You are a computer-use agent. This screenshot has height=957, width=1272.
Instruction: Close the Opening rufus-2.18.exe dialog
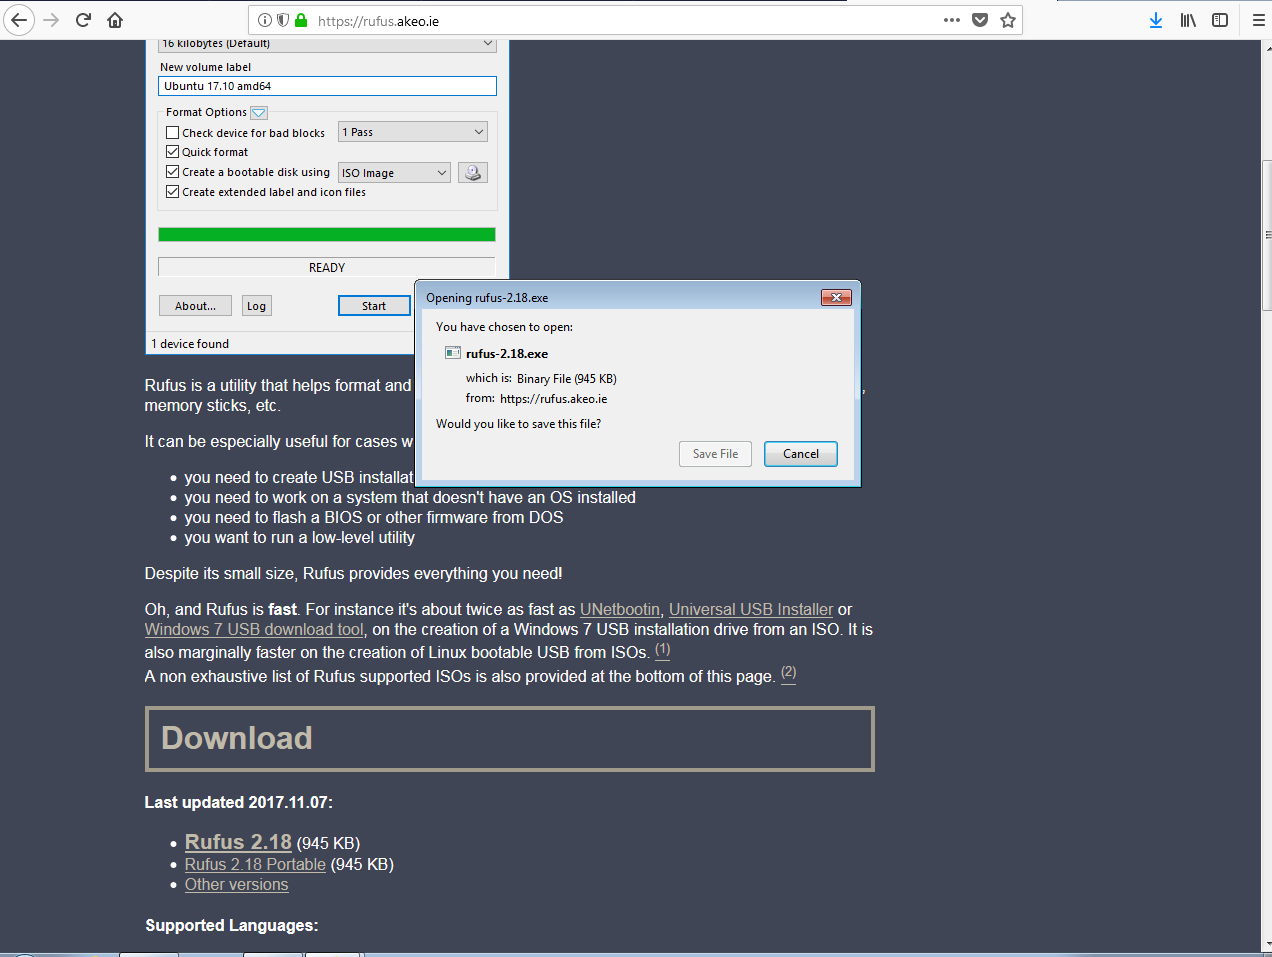click(x=836, y=297)
